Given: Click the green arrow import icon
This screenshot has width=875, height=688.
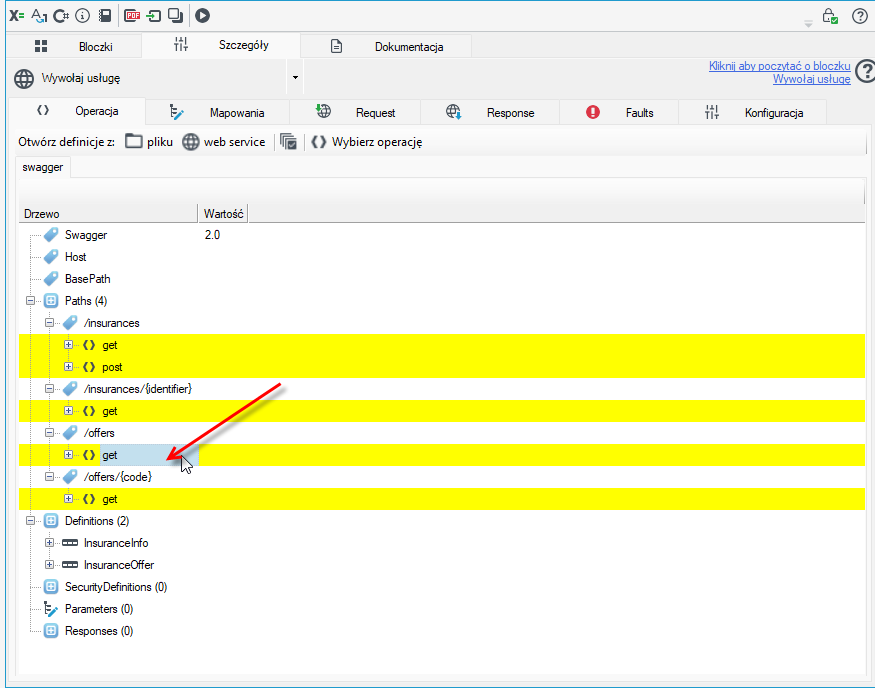Looking at the screenshot, I should coord(153,16).
